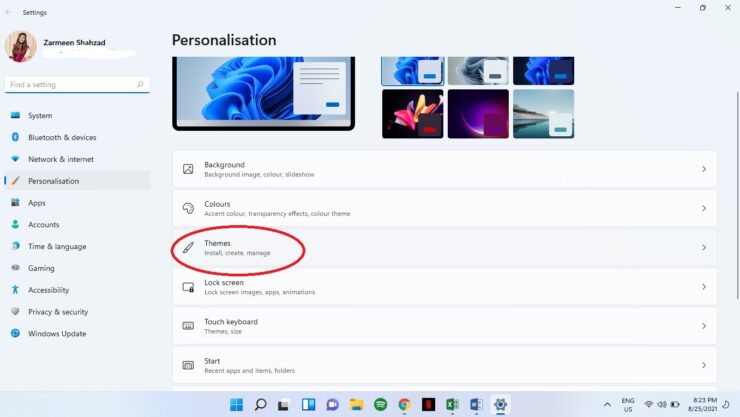Click the Lock screen icon
Viewport: 740px width, 417px height.
click(x=188, y=287)
